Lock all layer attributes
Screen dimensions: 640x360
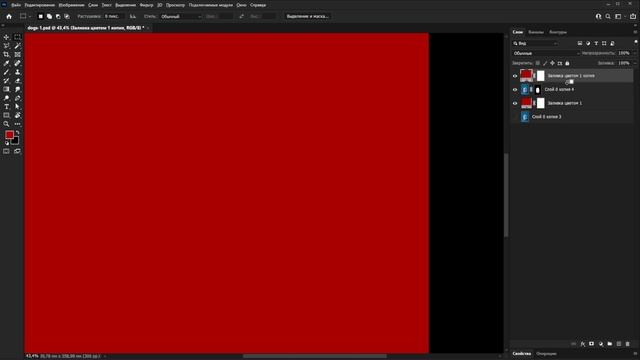point(567,63)
